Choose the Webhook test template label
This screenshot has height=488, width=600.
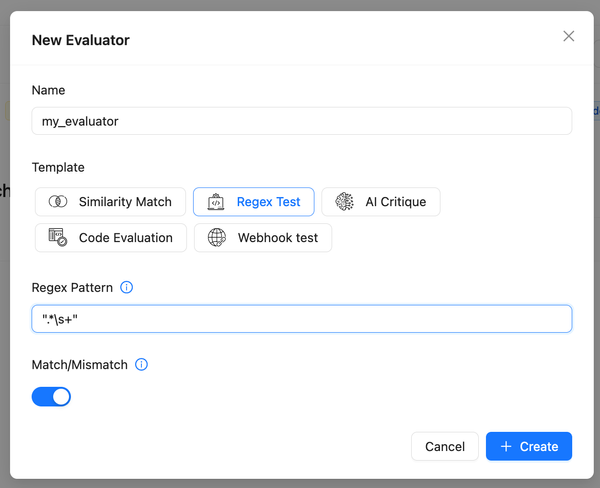277,238
